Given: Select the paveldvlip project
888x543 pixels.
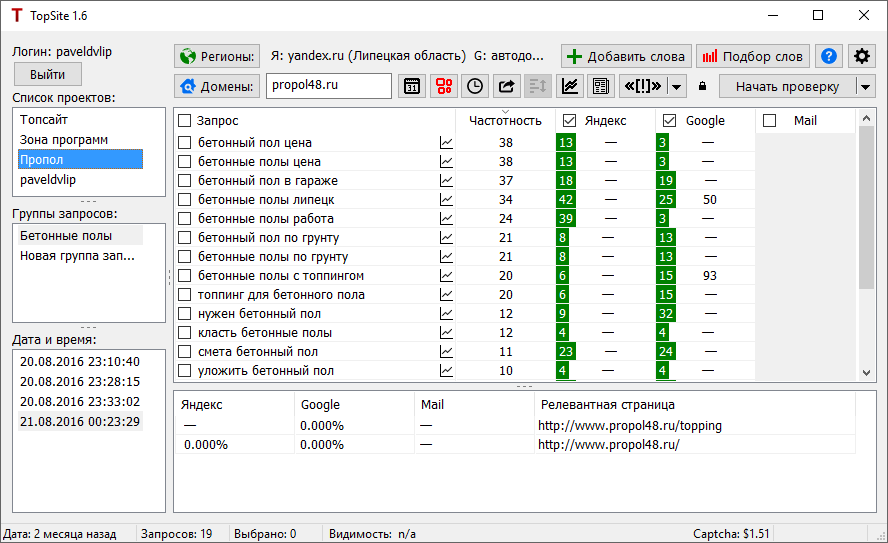Looking at the screenshot, I should pos(80,179).
